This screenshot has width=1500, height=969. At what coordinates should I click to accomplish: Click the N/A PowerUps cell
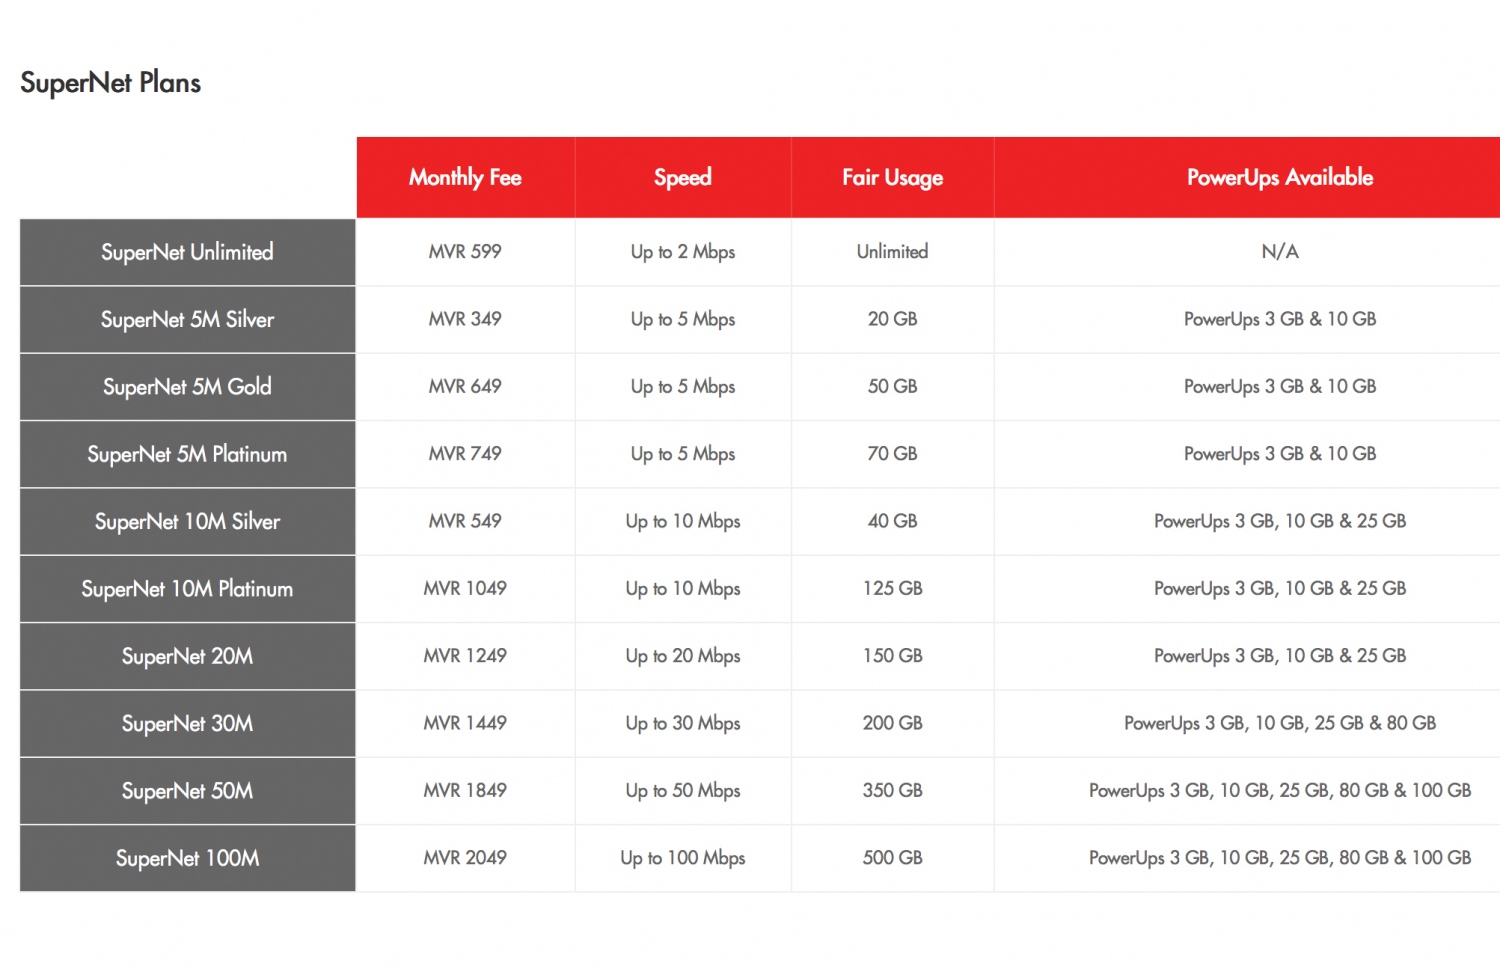point(1279,252)
